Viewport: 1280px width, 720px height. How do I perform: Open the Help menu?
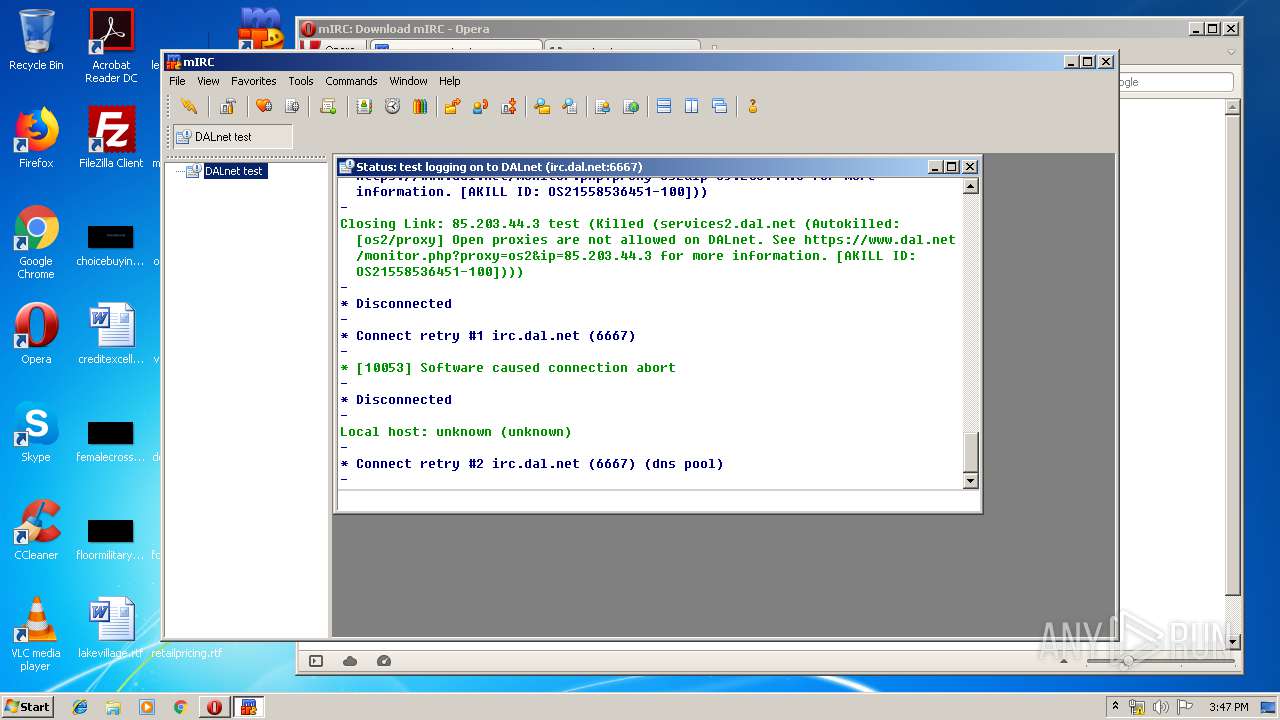click(450, 81)
